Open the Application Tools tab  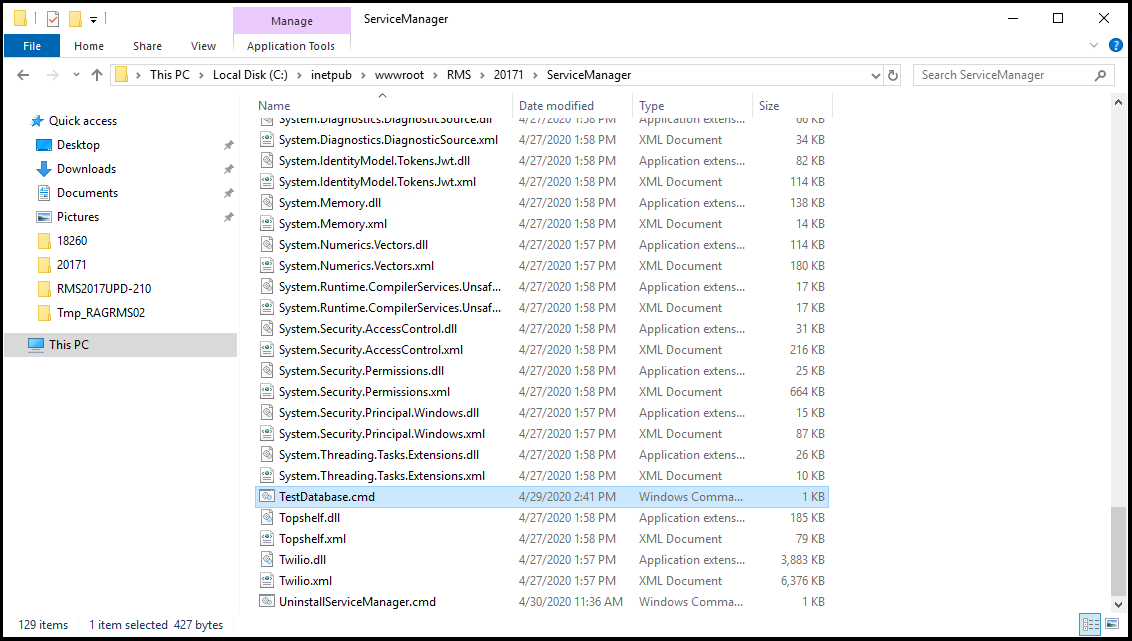click(291, 45)
